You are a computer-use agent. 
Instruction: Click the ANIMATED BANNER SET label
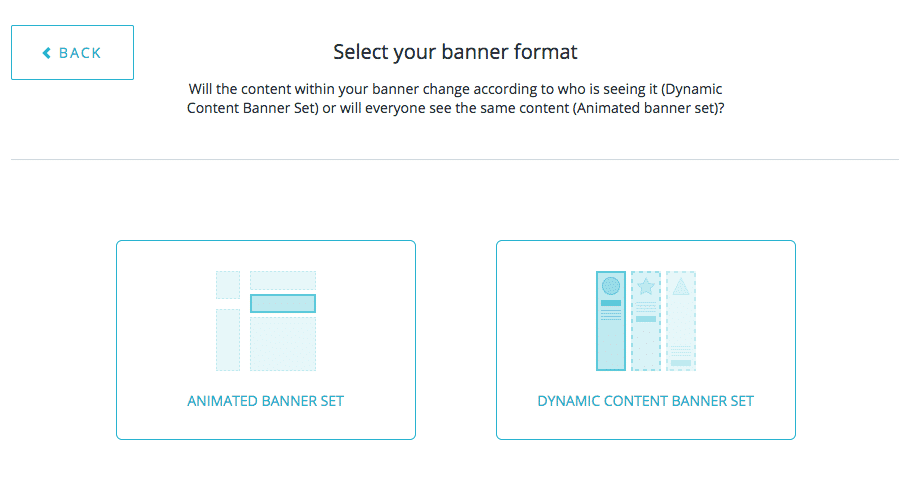265,401
